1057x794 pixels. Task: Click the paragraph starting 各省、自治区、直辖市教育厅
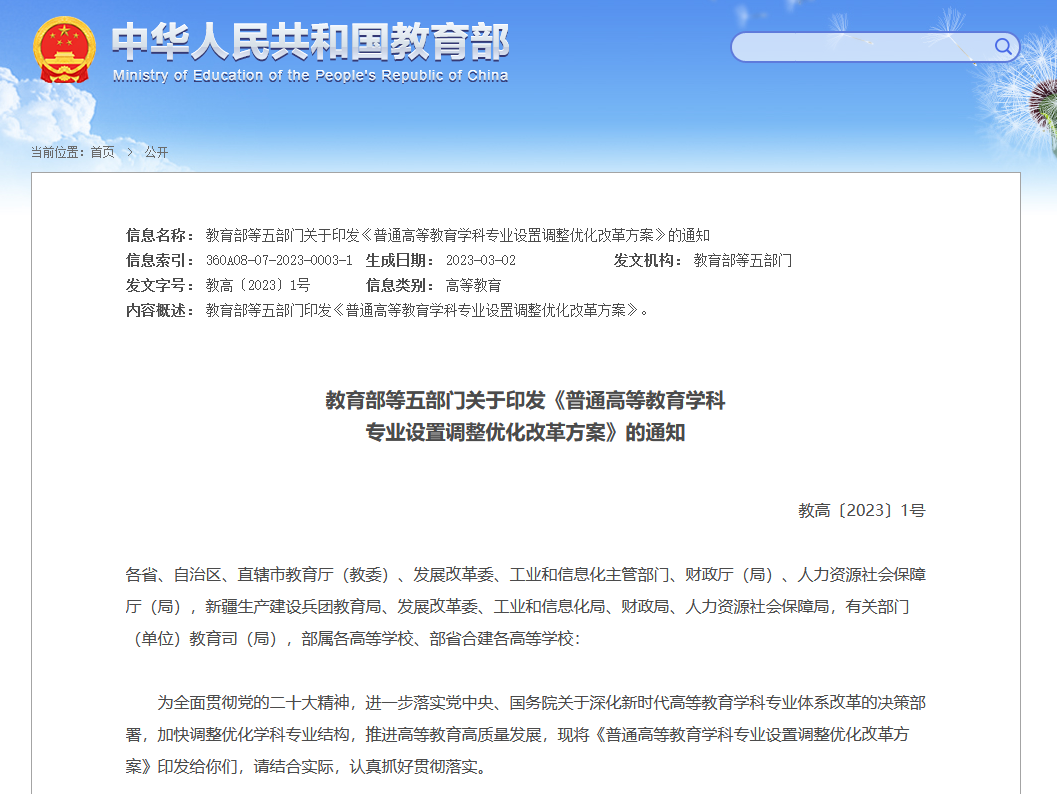click(525, 607)
